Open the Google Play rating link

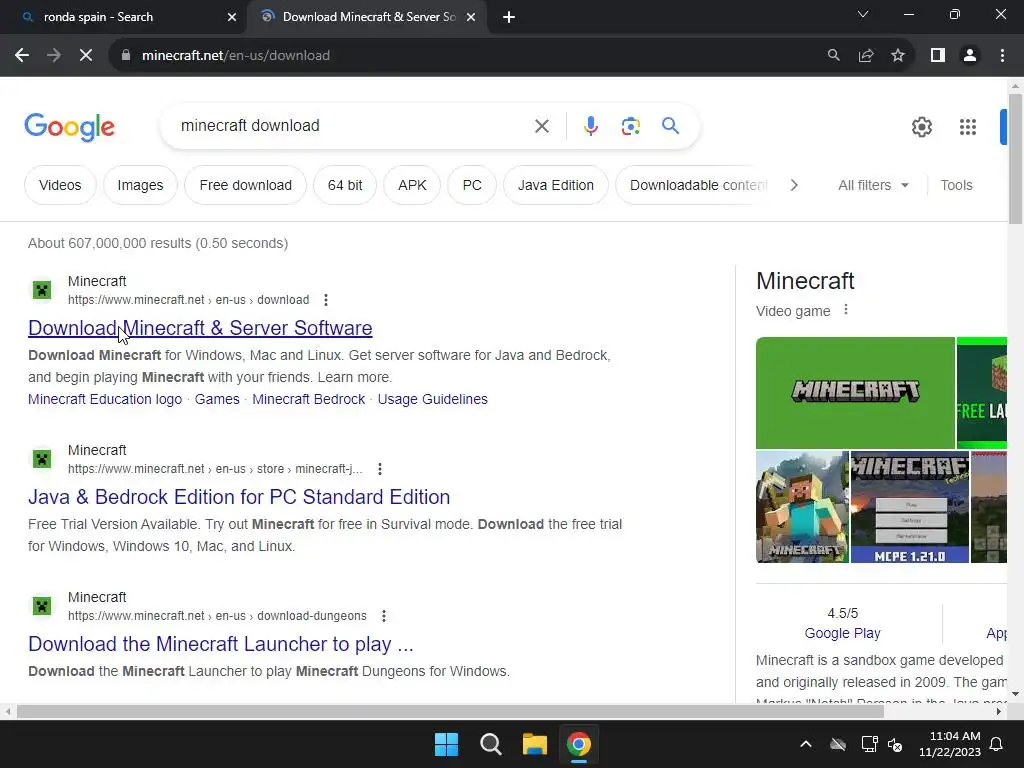pyautogui.click(x=842, y=633)
